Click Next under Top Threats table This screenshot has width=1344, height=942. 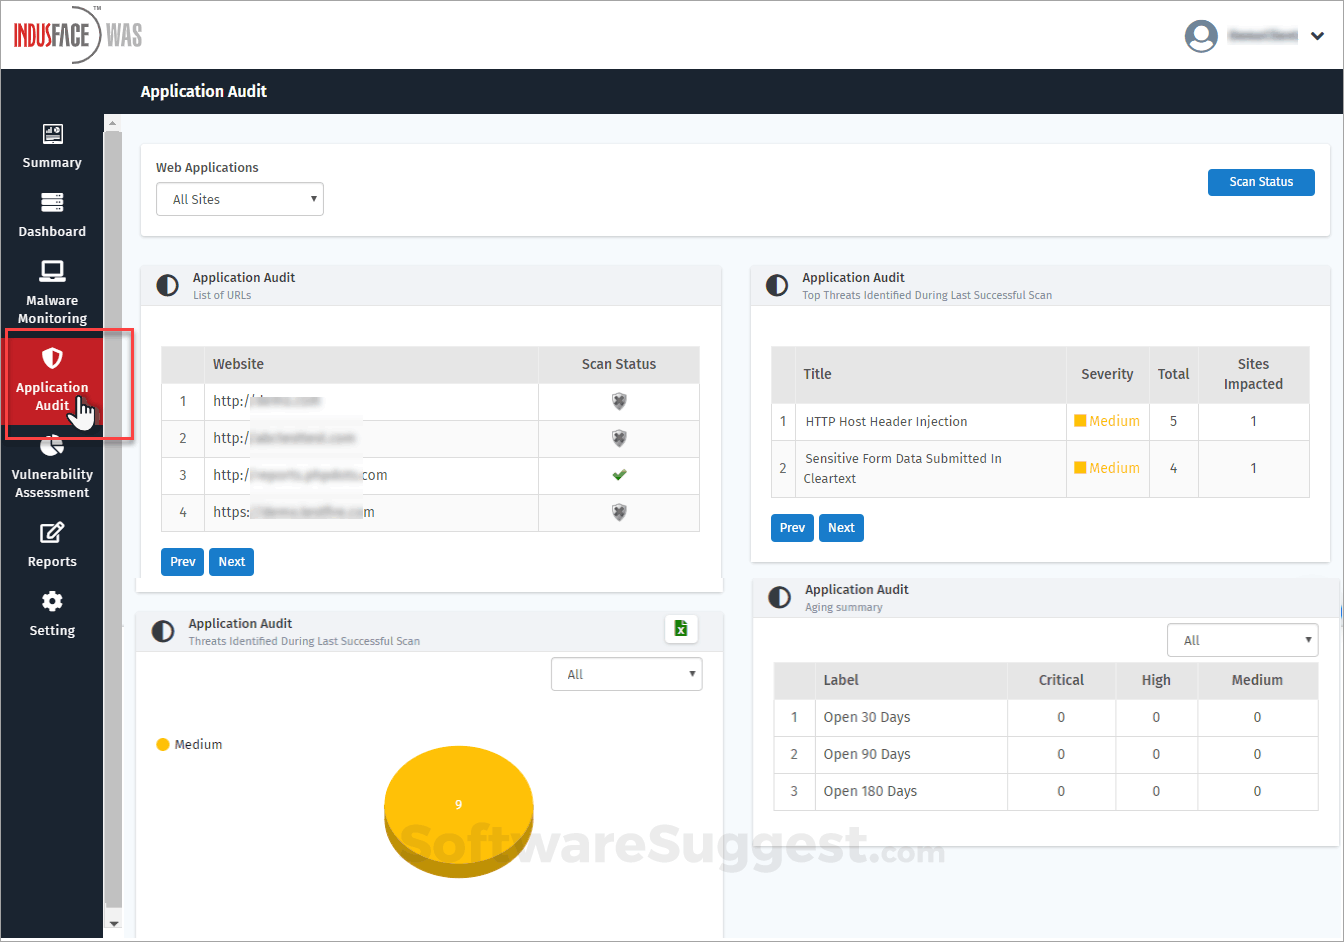coord(842,528)
